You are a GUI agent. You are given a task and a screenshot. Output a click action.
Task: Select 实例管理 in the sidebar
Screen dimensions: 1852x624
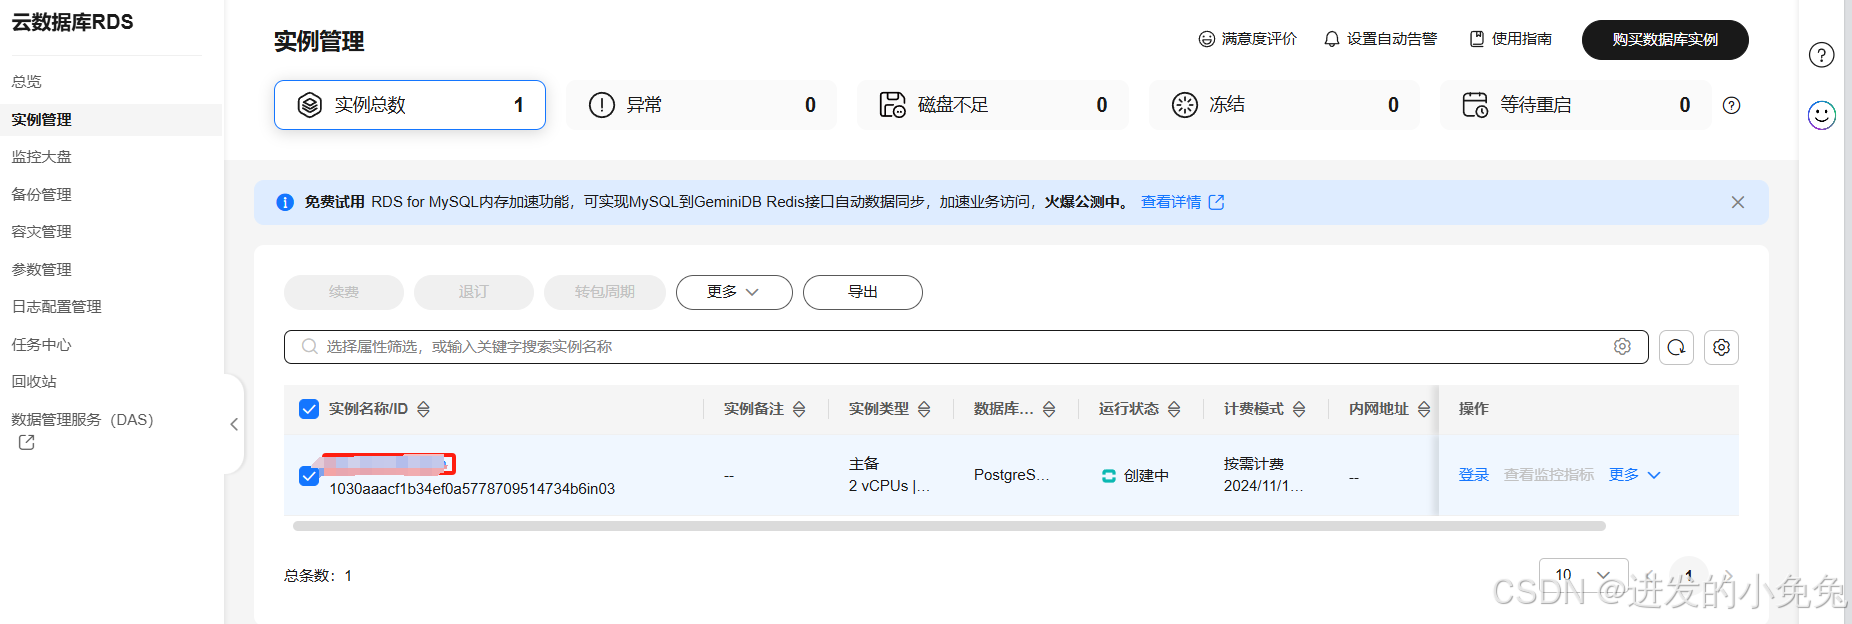click(42, 120)
